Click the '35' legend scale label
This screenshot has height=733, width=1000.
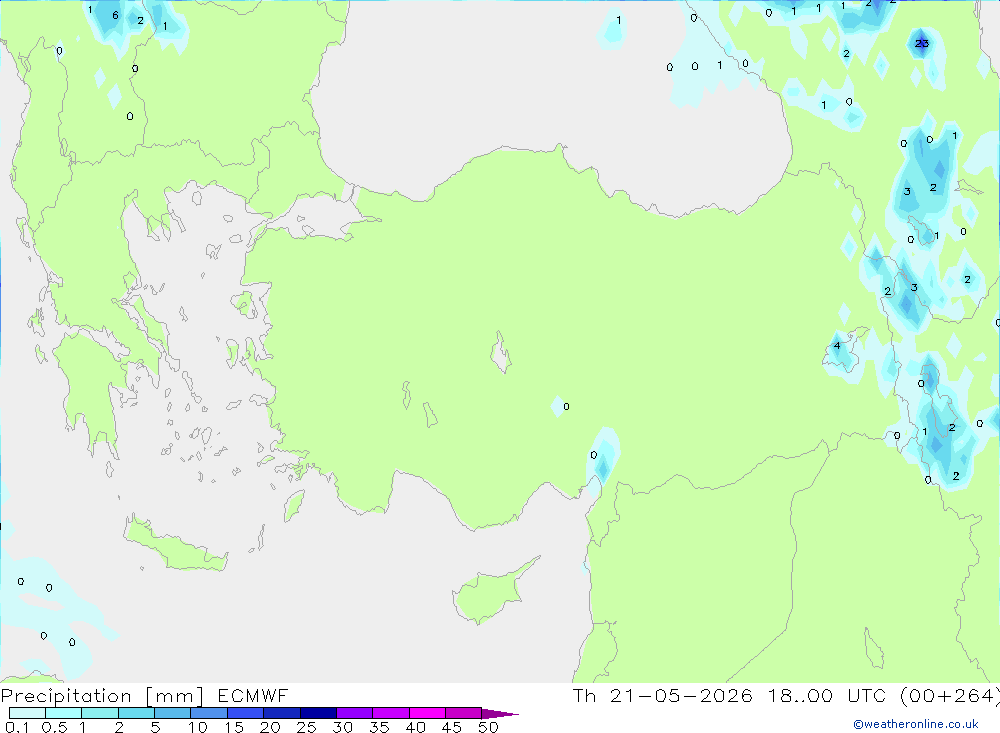[379, 727]
